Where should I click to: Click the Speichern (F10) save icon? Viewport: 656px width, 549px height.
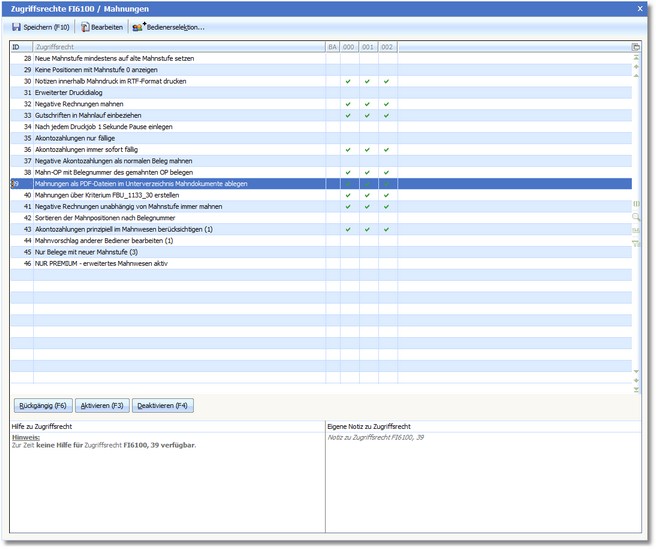pos(16,27)
